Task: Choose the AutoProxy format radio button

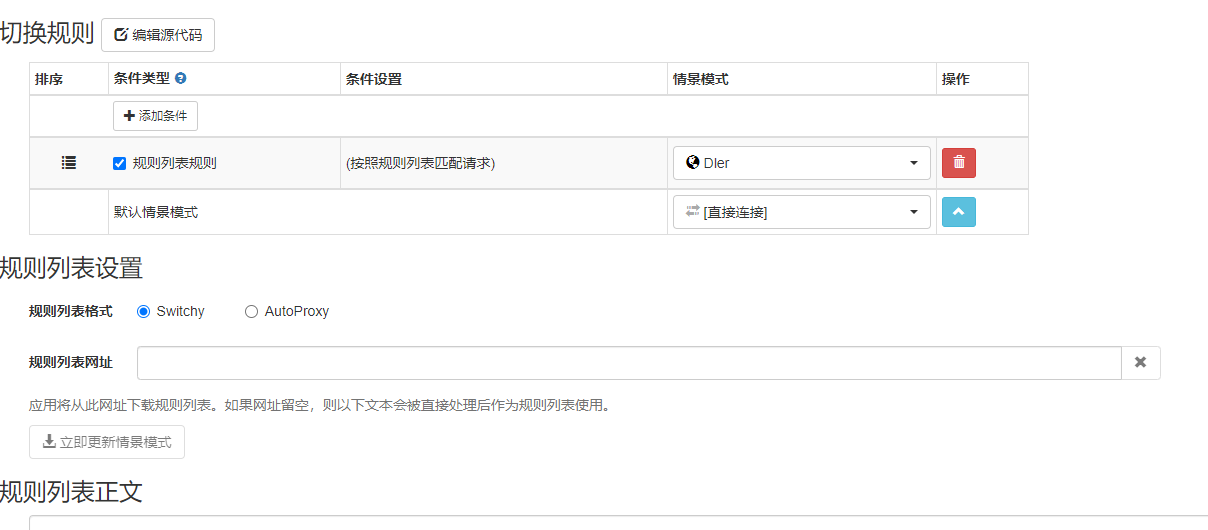Action: point(251,311)
